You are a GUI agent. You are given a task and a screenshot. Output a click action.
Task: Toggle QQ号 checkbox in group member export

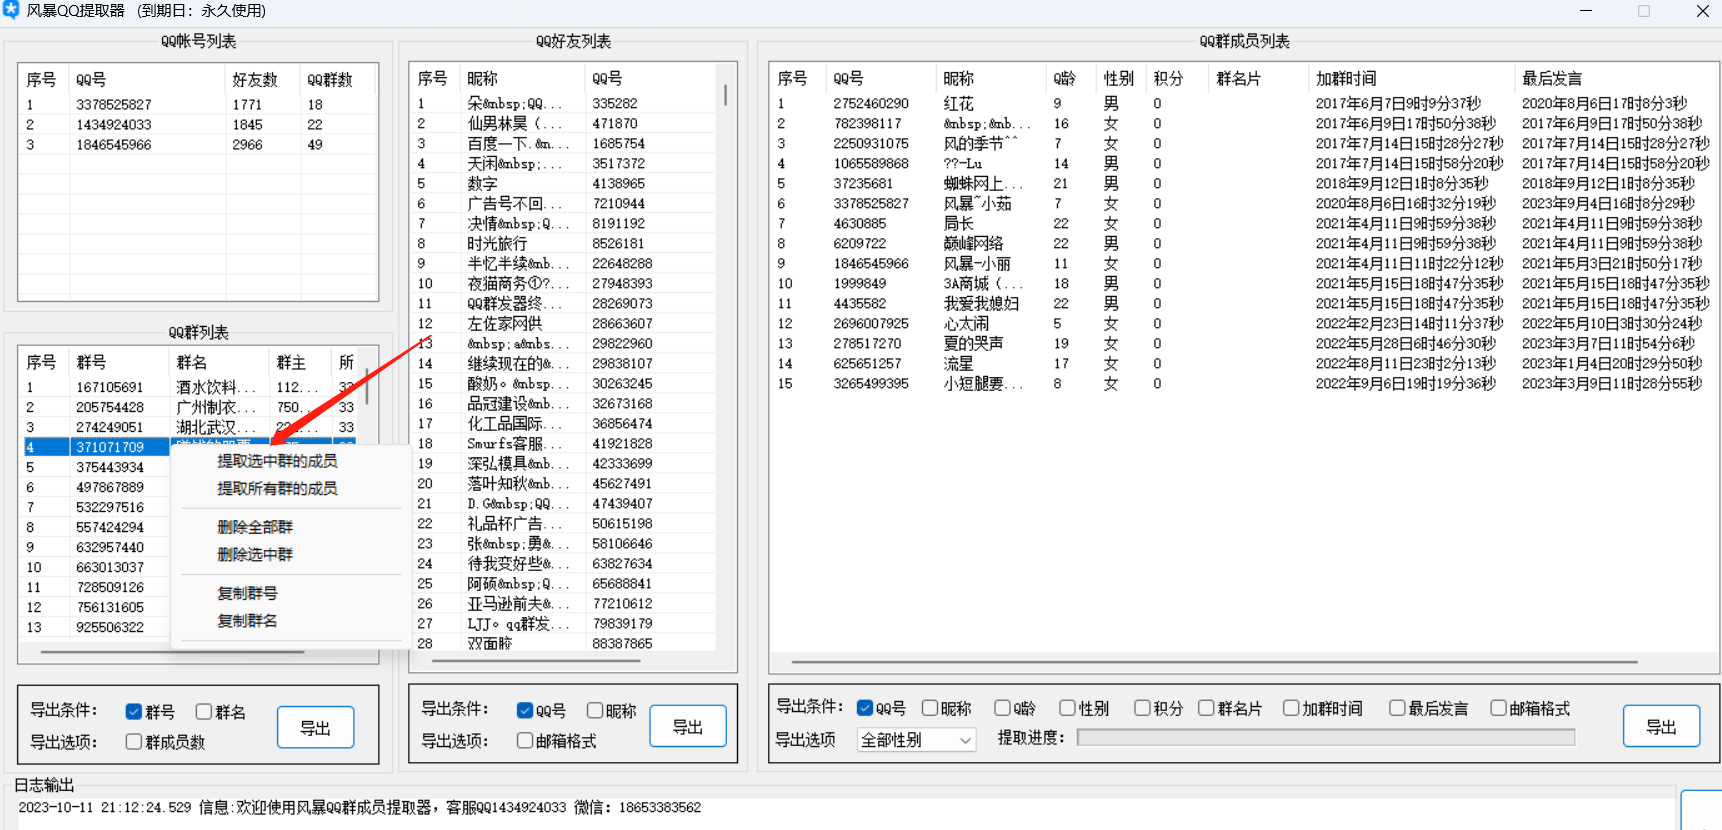[x=865, y=708]
